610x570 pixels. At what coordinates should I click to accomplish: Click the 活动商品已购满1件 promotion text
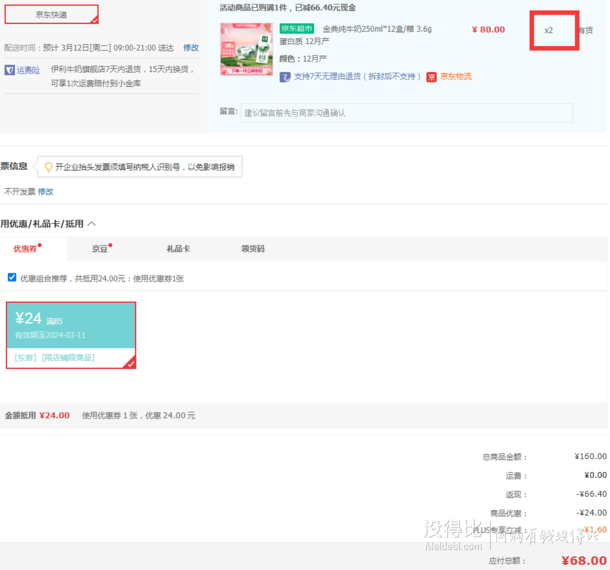pyautogui.click(x=287, y=8)
